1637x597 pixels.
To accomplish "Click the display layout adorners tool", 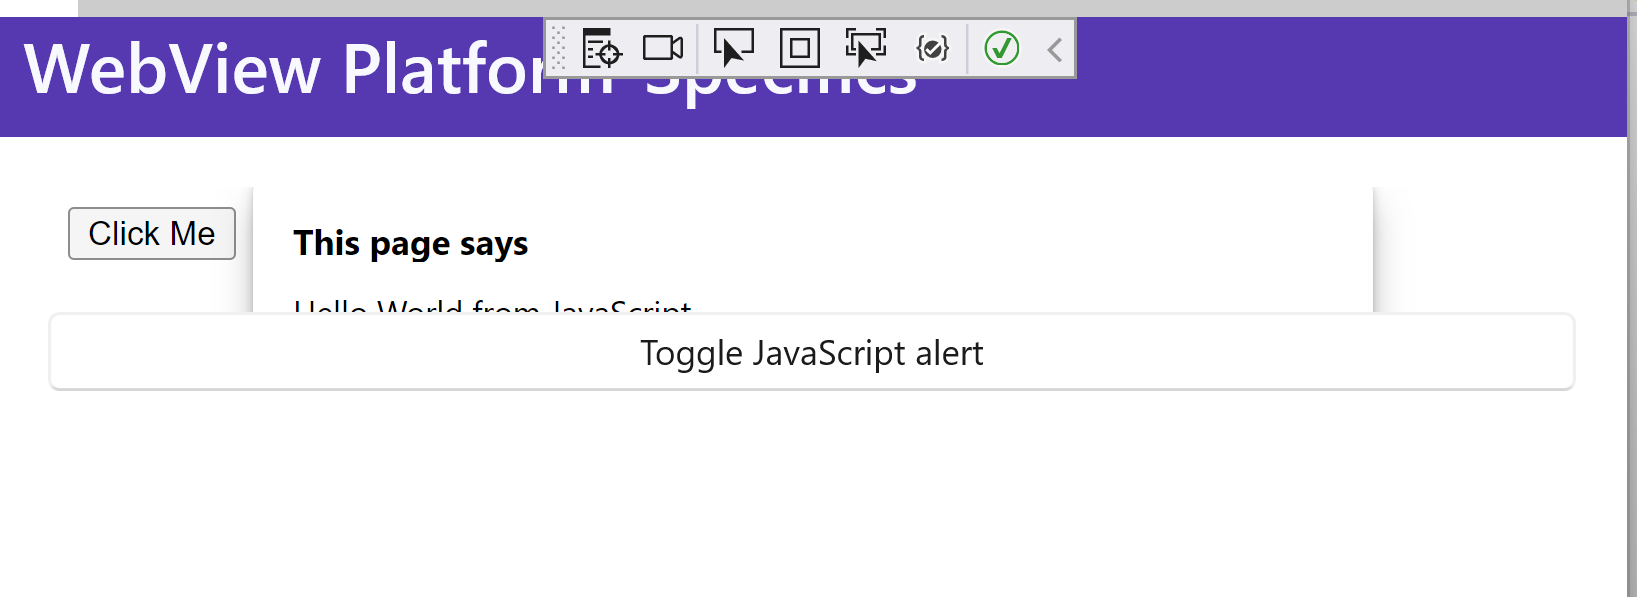I will coord(798,47).
